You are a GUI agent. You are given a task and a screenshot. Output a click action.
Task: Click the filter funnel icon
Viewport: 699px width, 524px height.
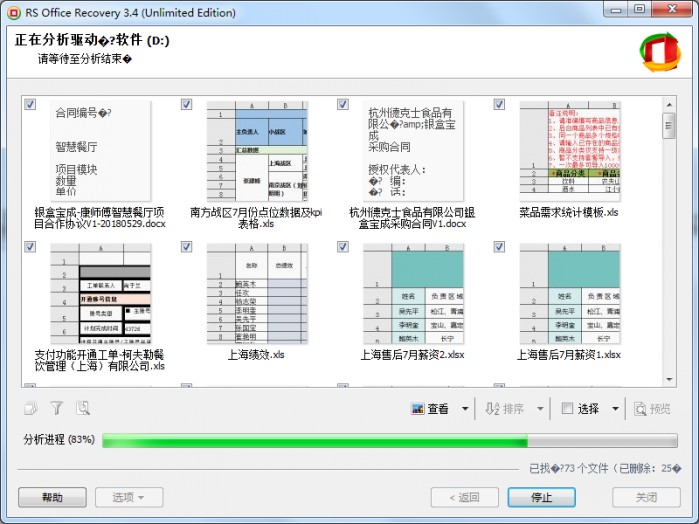point(57,408)
